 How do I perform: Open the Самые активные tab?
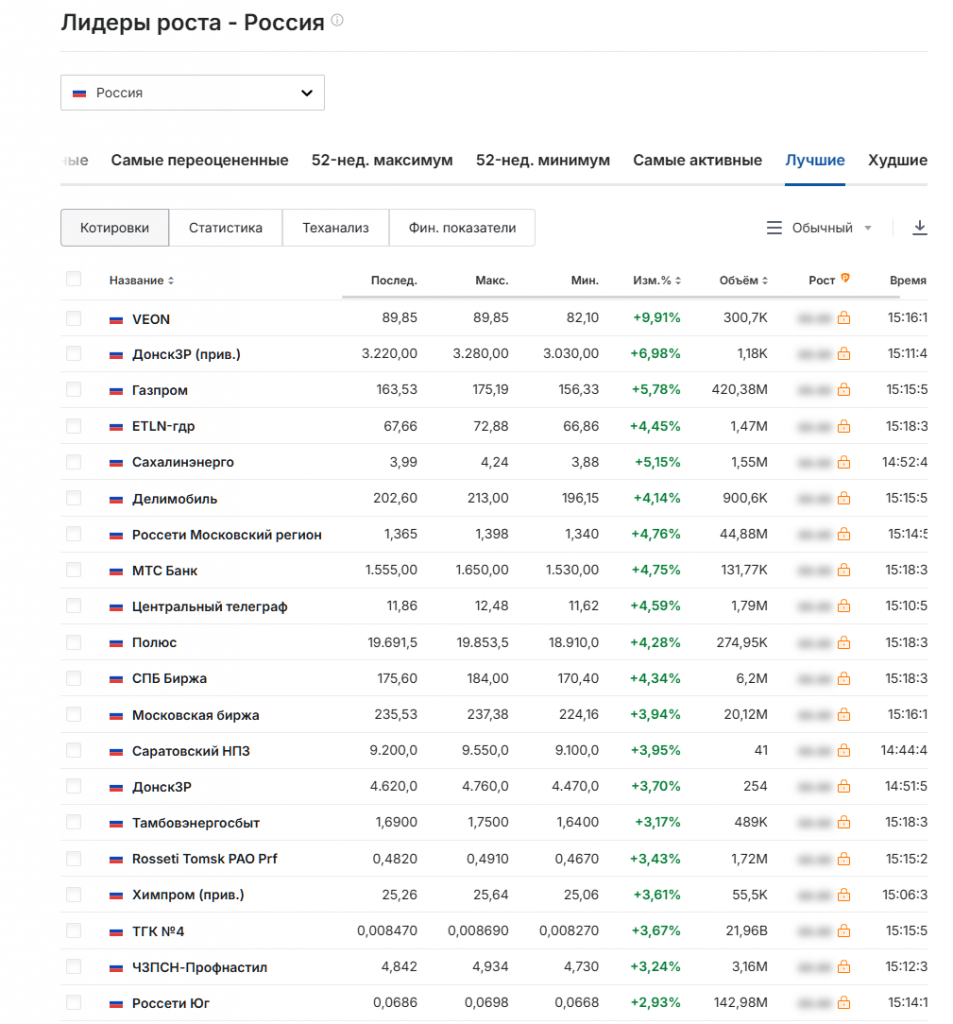click(697, 160)
